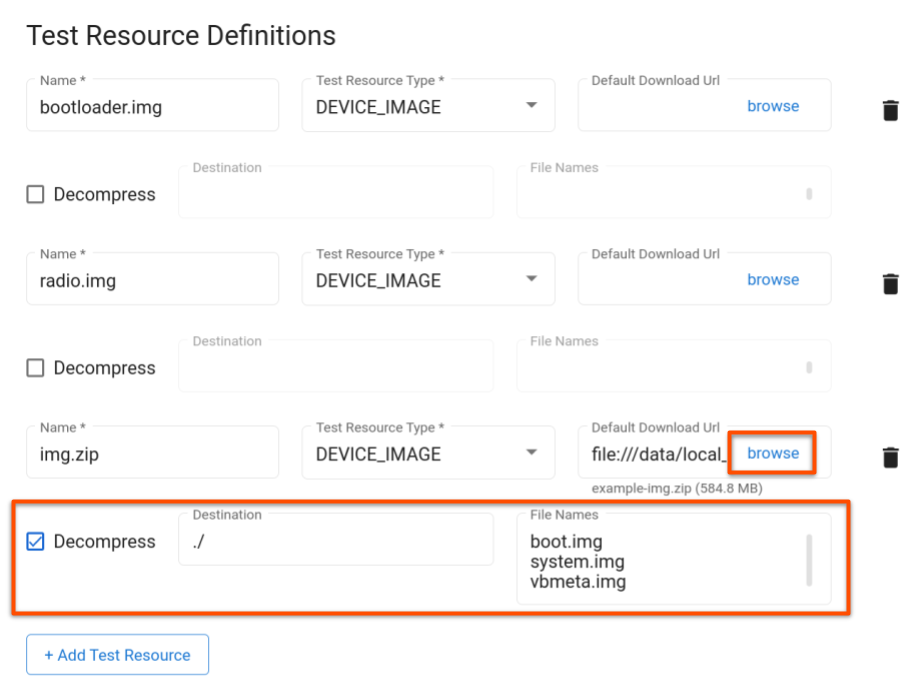This screenshot has width=916, height=685.
Task: Select the Name field containing bootloader.img
Action: click(150, 105)
